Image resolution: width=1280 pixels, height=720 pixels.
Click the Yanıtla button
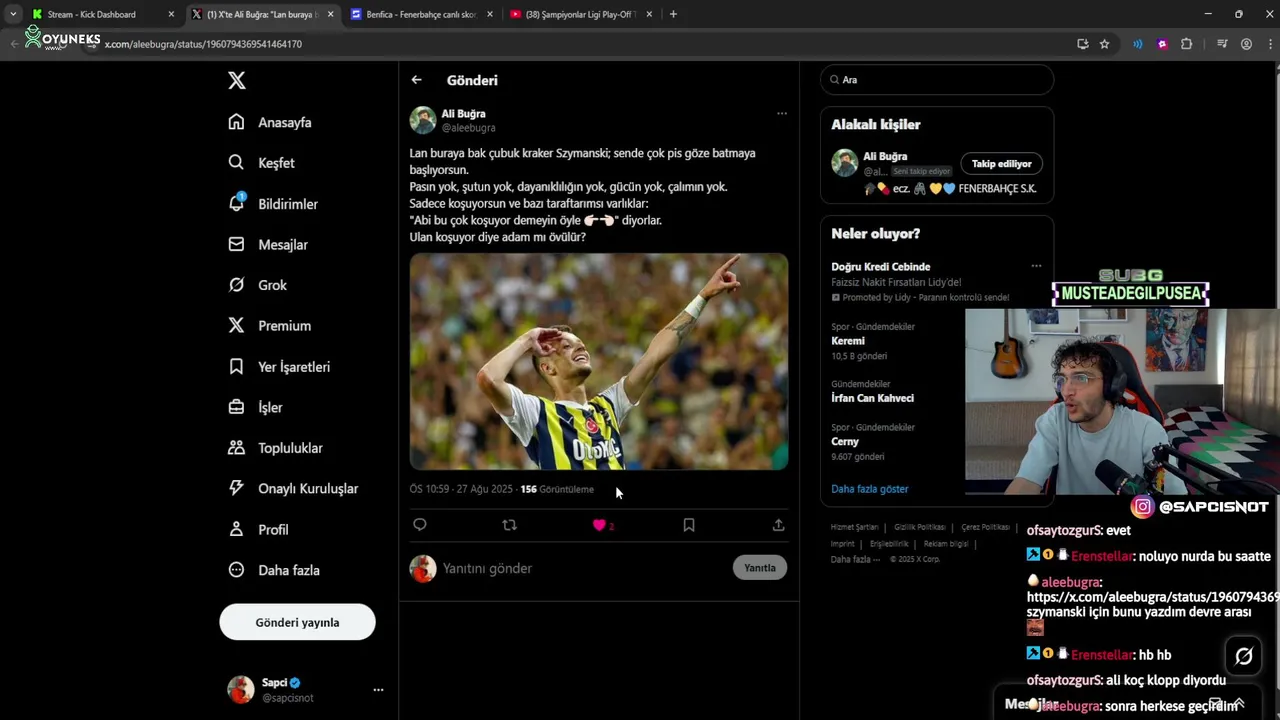click(760, 568)
